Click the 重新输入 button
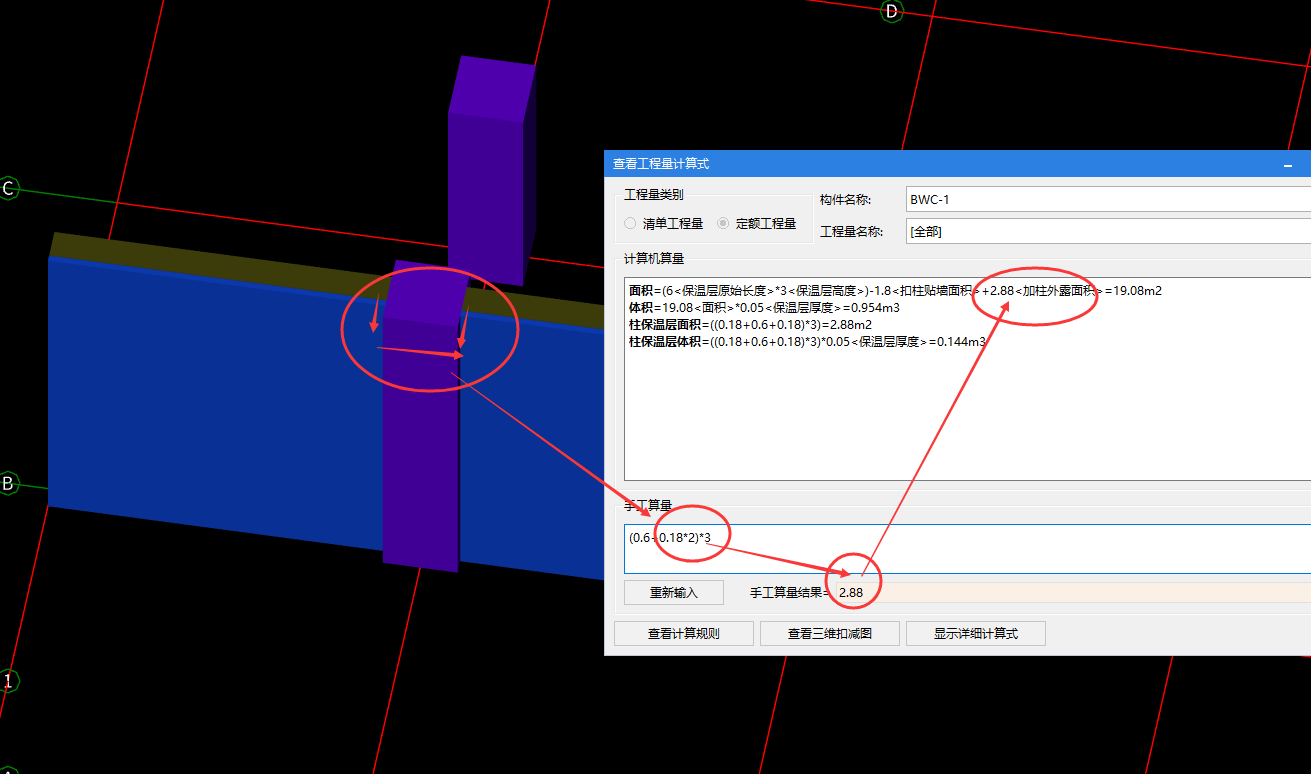Image resolution: width=1311 pixels, height=774 pixels. click(674, 592)
